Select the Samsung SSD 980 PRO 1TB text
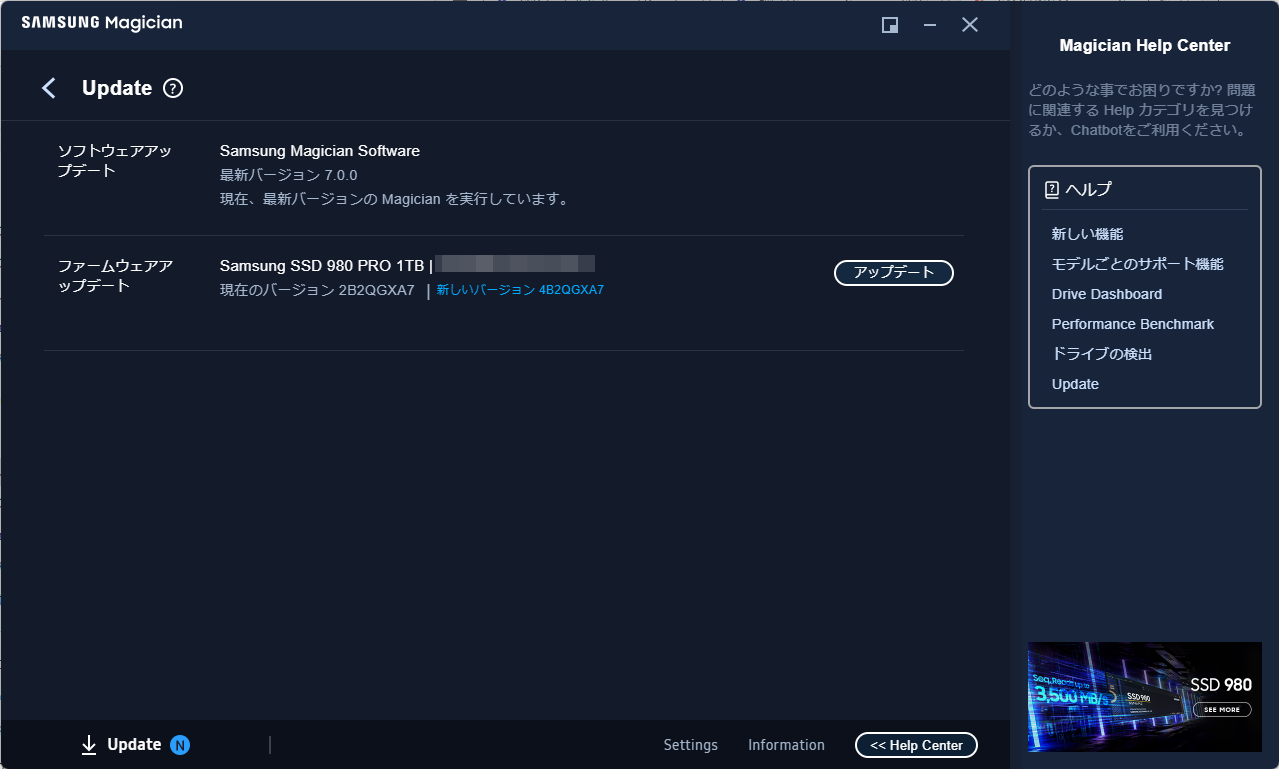Screen dimensions: 1279x769 (x=322, y=265)
